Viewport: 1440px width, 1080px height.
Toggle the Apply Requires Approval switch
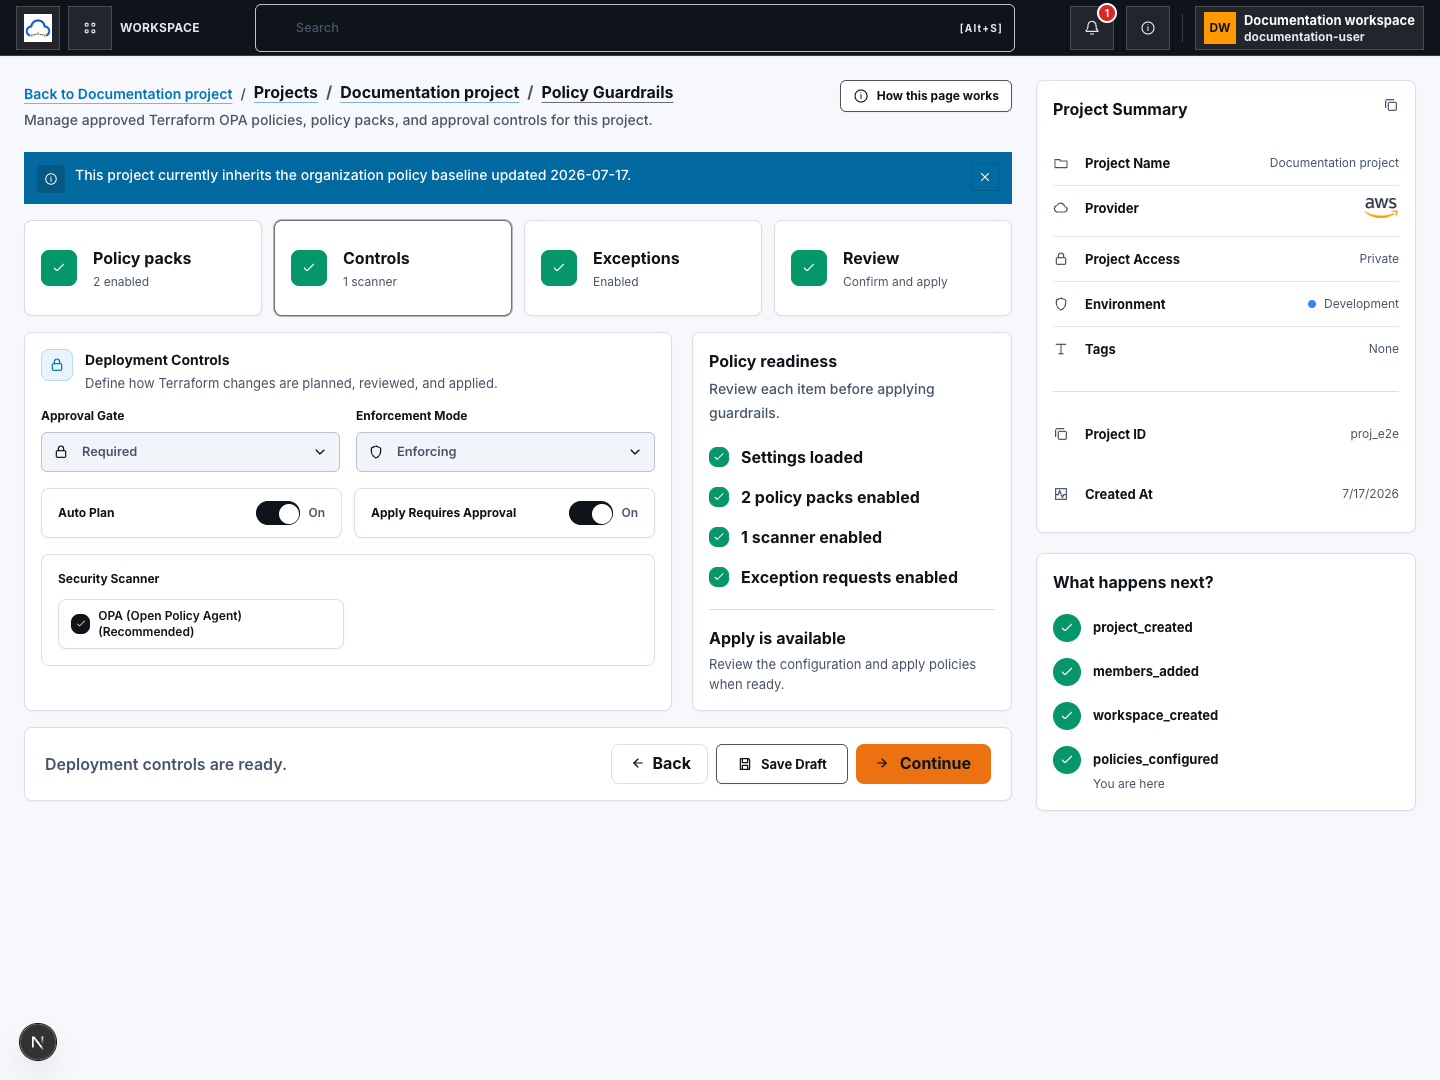591,513
